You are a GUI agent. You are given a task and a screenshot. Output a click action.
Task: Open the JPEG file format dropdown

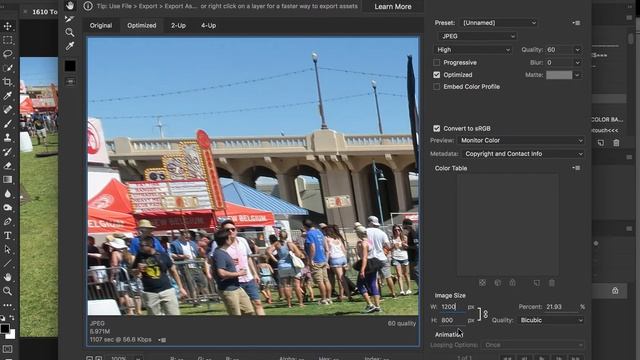[x=477, y=36]
